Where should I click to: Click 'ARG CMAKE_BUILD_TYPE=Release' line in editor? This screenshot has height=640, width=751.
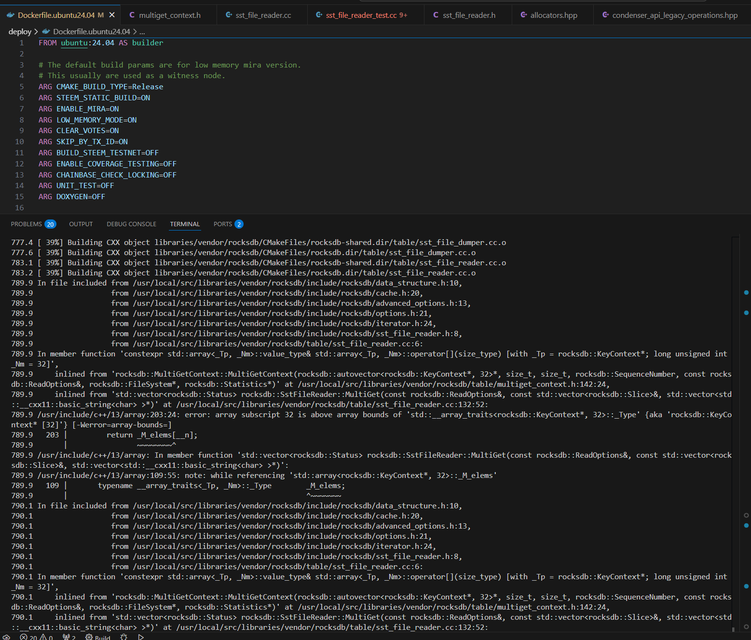[101, 87]
